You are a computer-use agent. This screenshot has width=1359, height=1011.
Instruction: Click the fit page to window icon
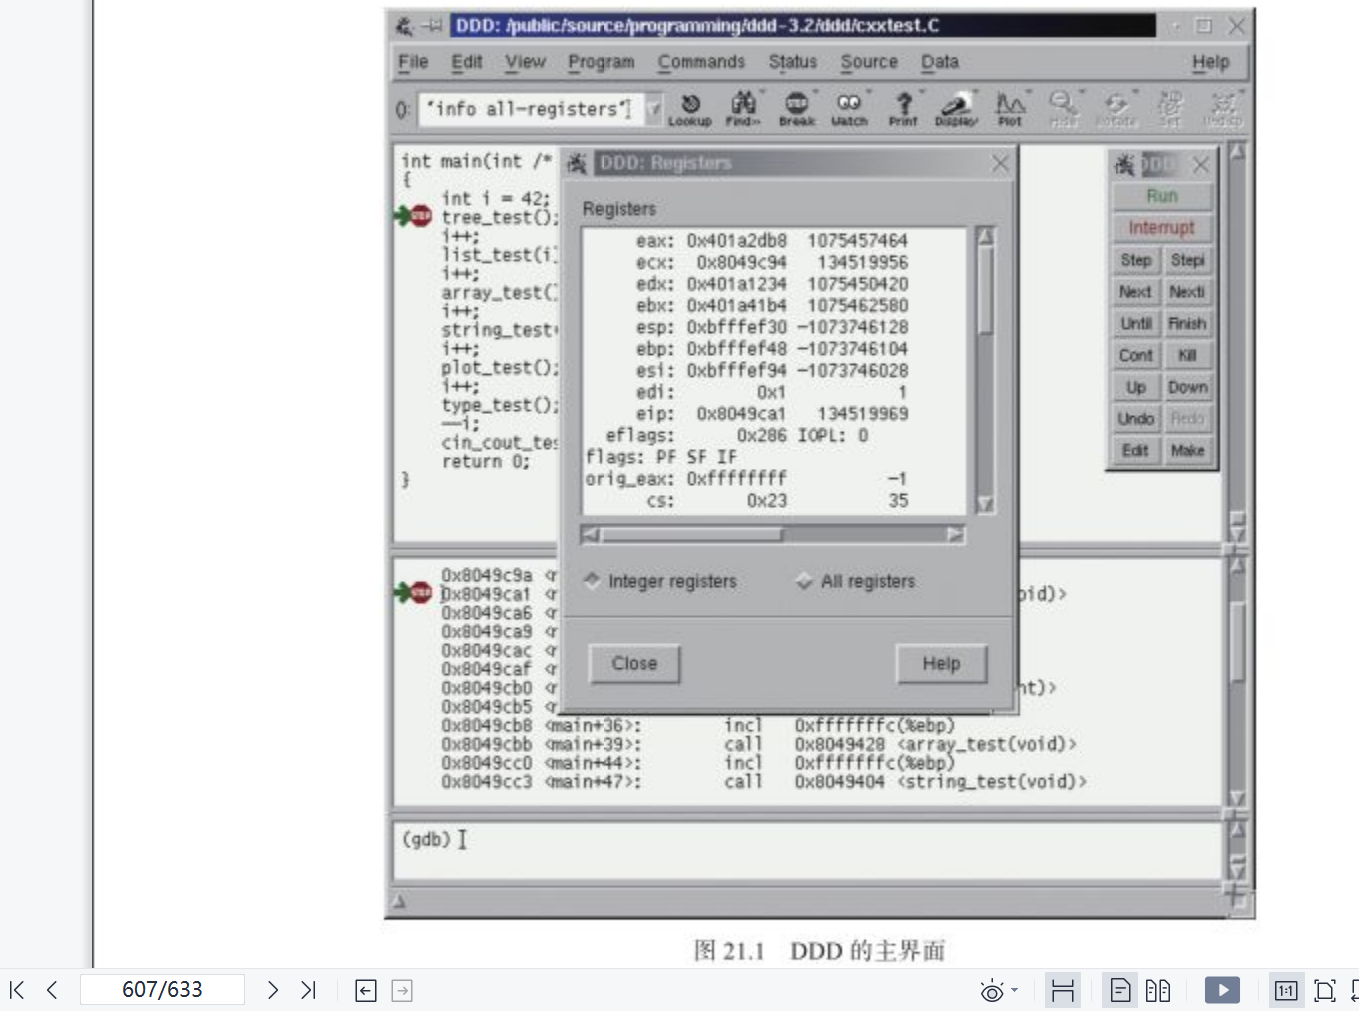click(1325, 991)
